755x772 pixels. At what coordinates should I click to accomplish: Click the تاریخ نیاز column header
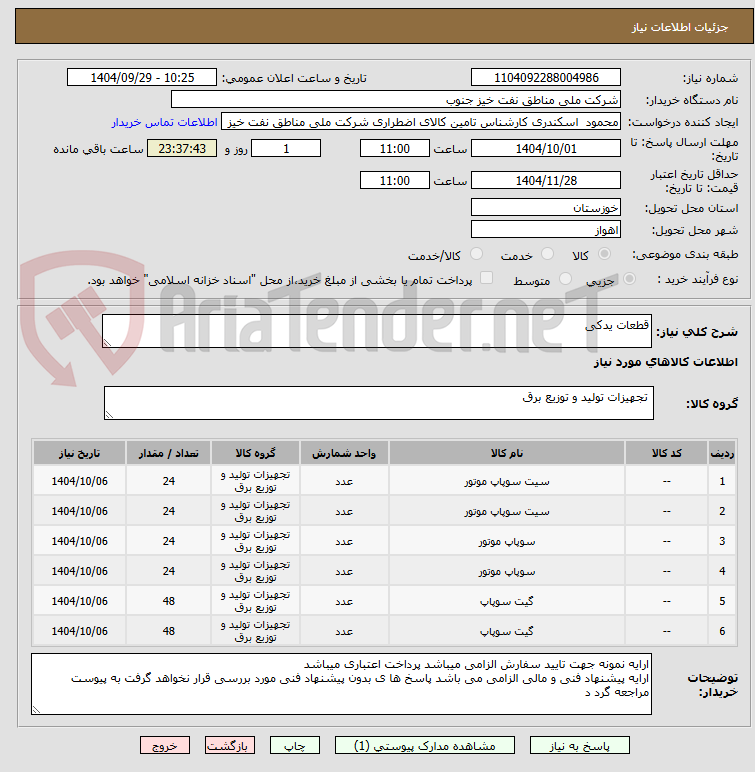(79, 453)
